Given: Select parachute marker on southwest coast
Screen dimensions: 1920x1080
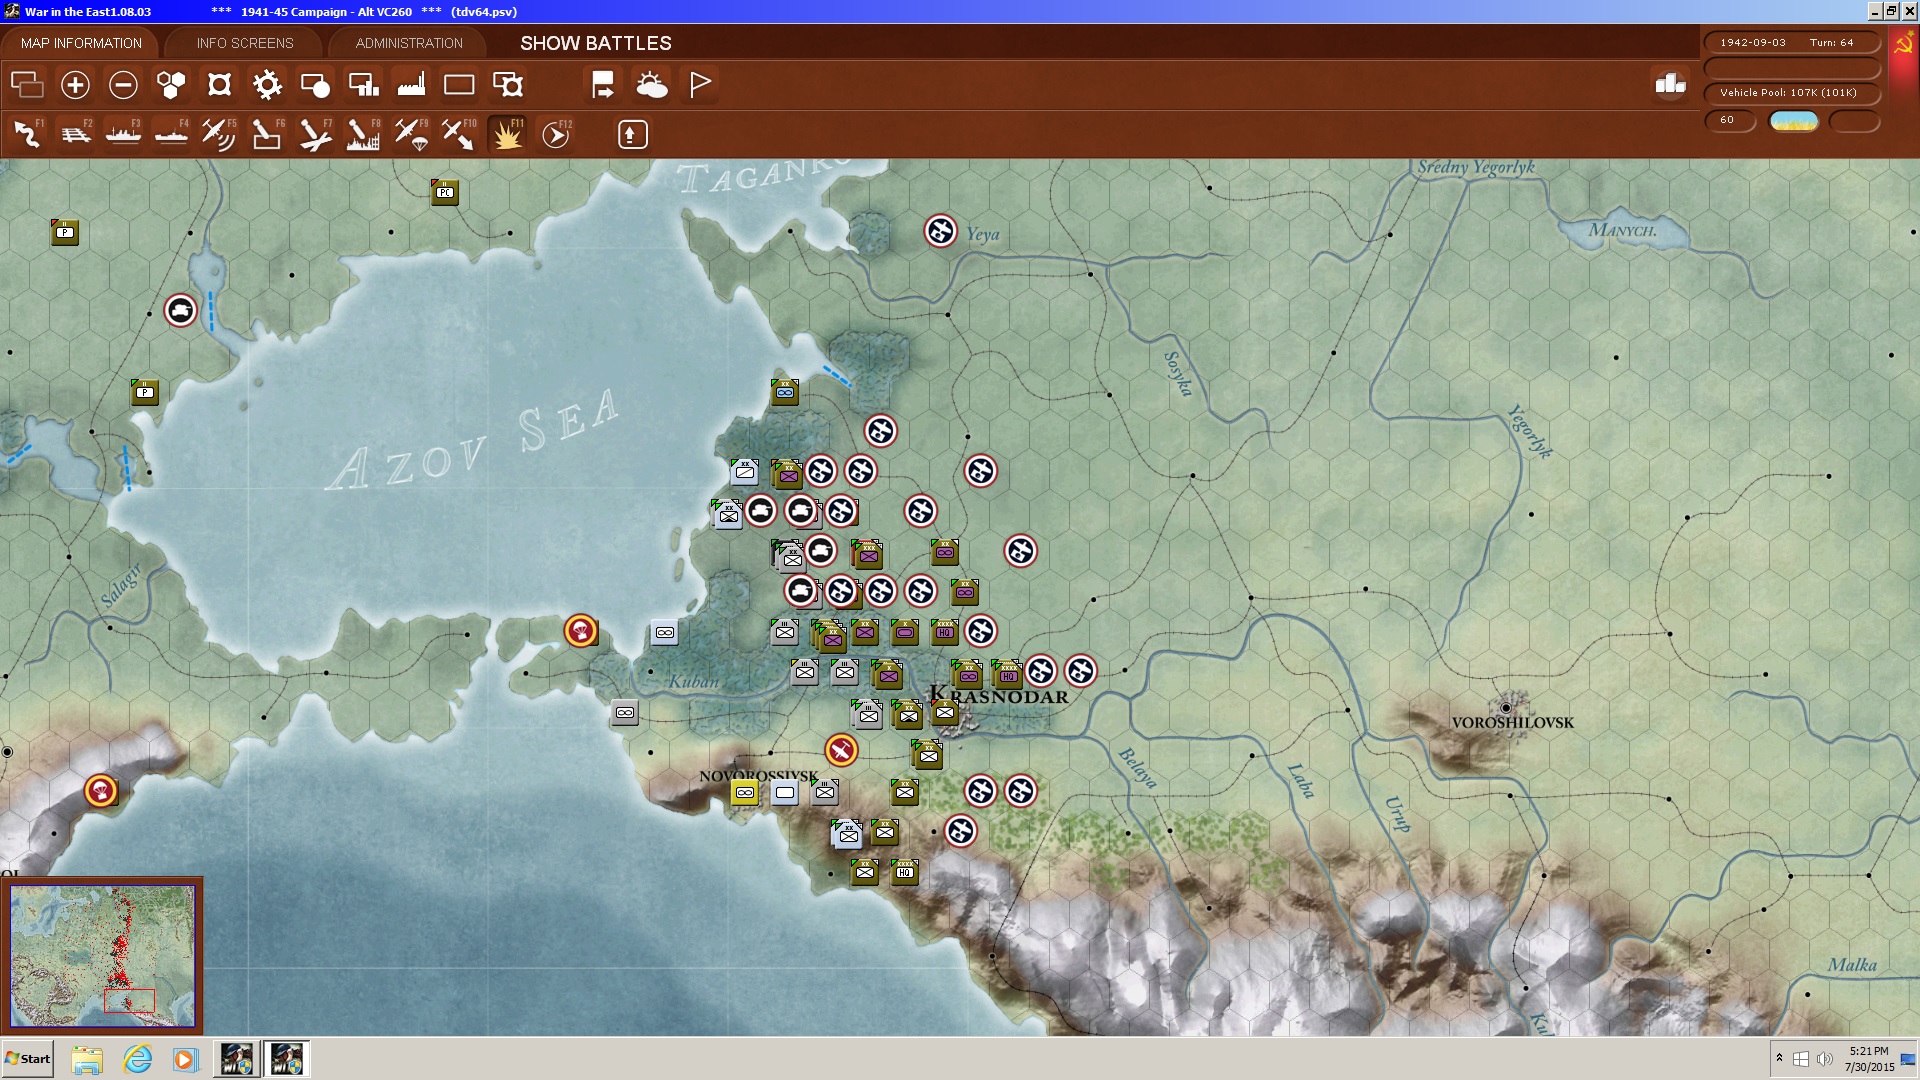Looking at the screenshot, I should point(101,791).
